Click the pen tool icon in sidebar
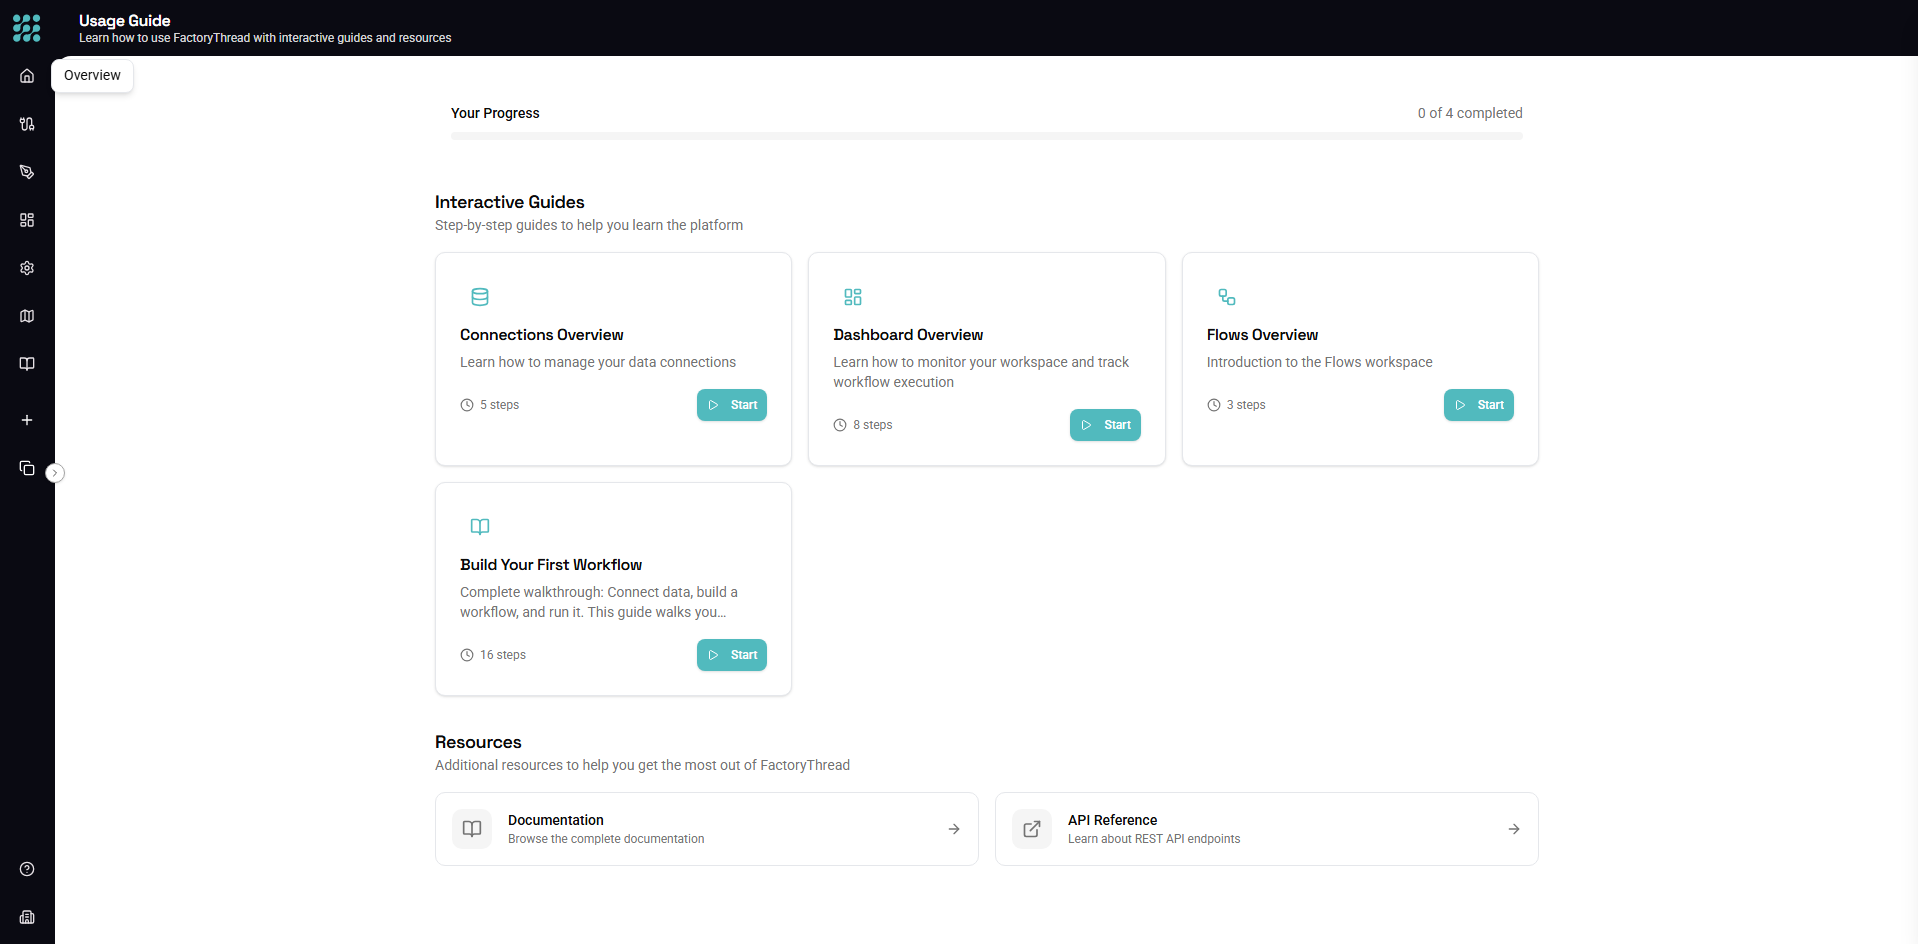The image size is (1918, 944). tap(27, 172)
